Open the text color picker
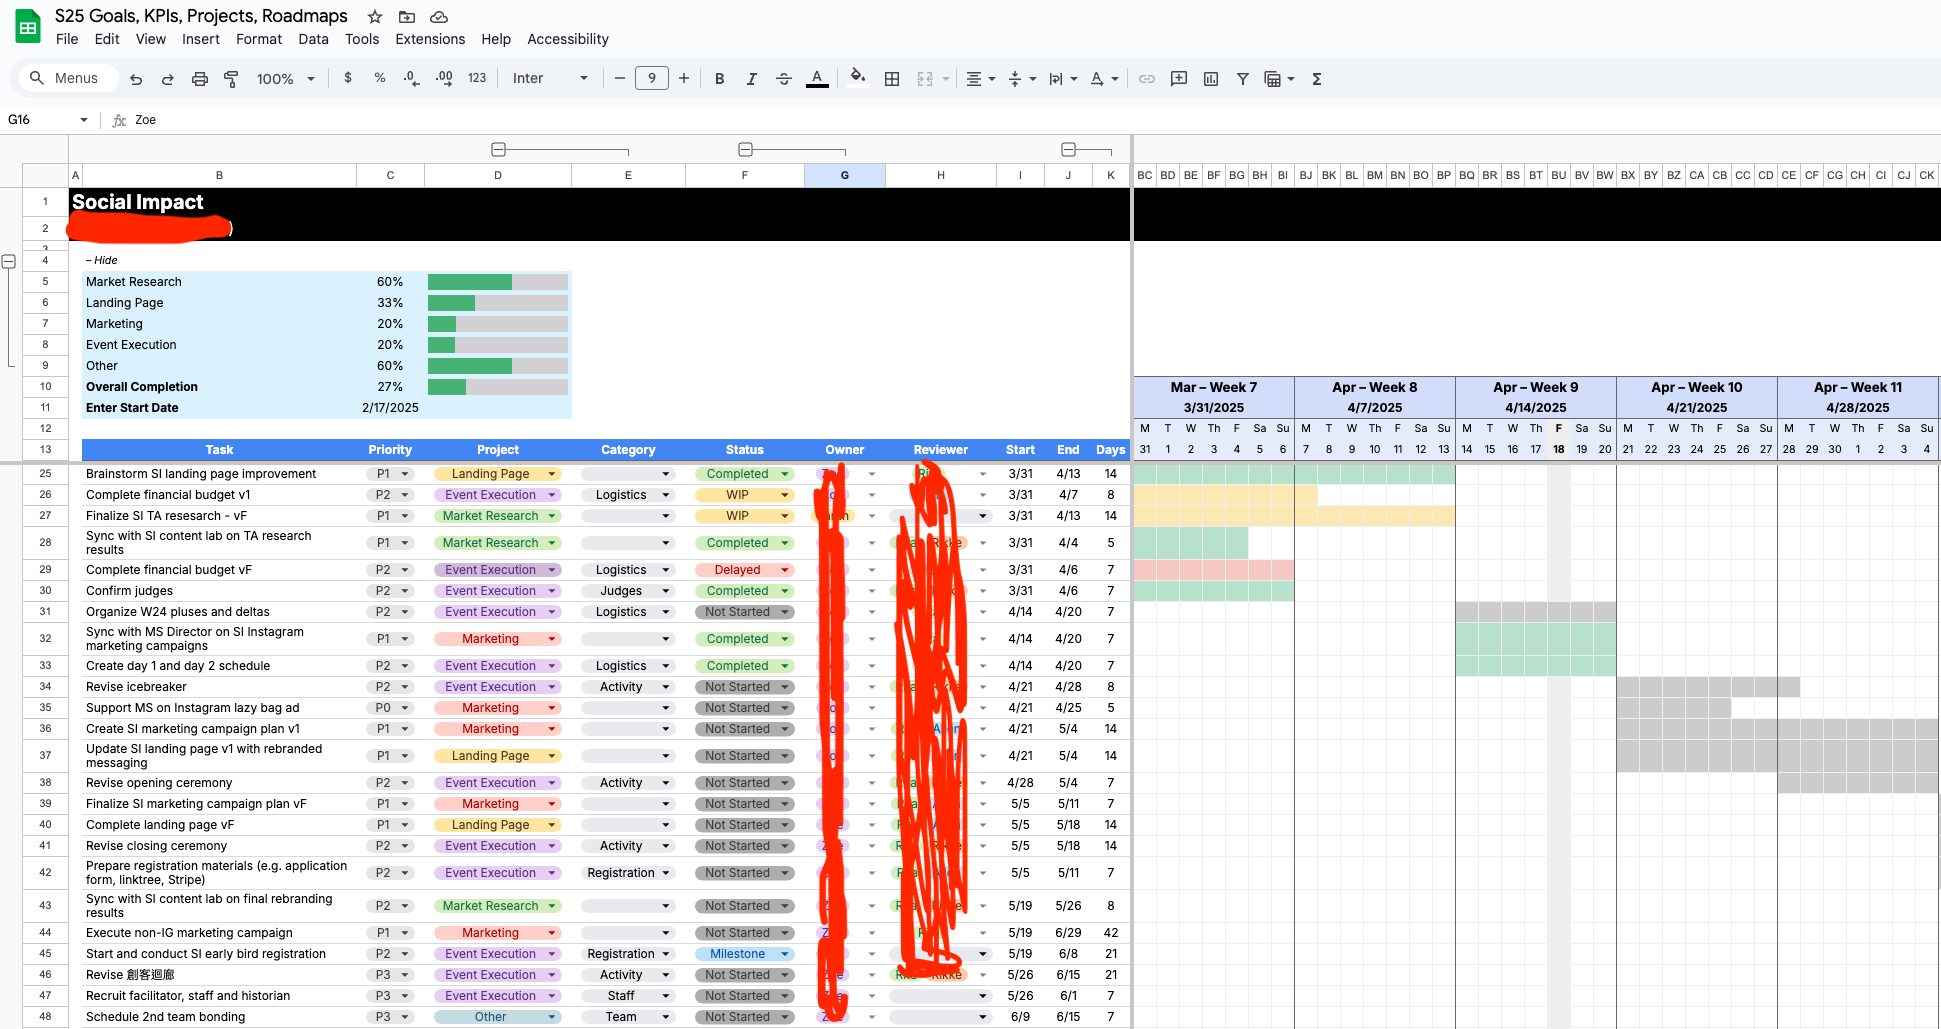Screen dimensions: 1941x1029 point(817,78)
